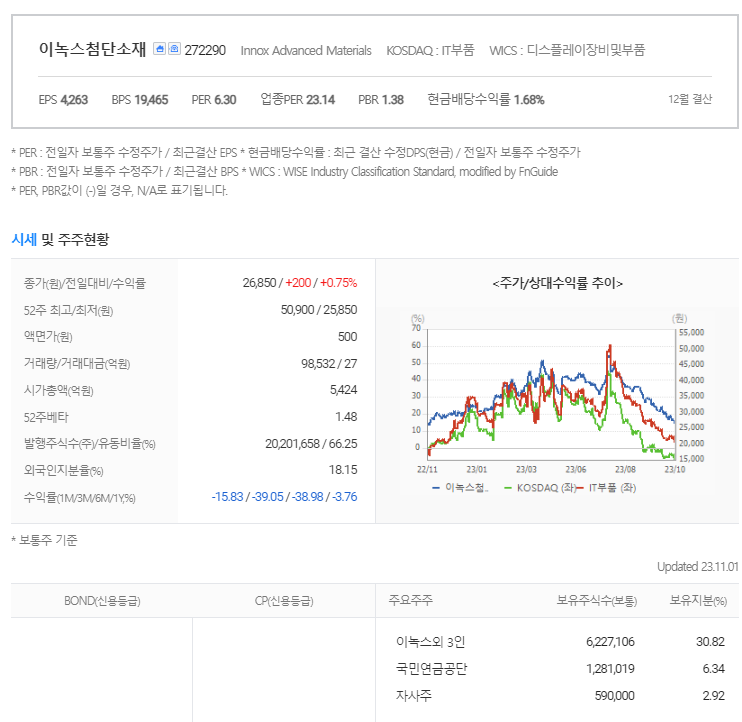Click the blue 시세 heading link
Image resolution: width=742 pixels, height=722 pixels.
coord(24,239)
